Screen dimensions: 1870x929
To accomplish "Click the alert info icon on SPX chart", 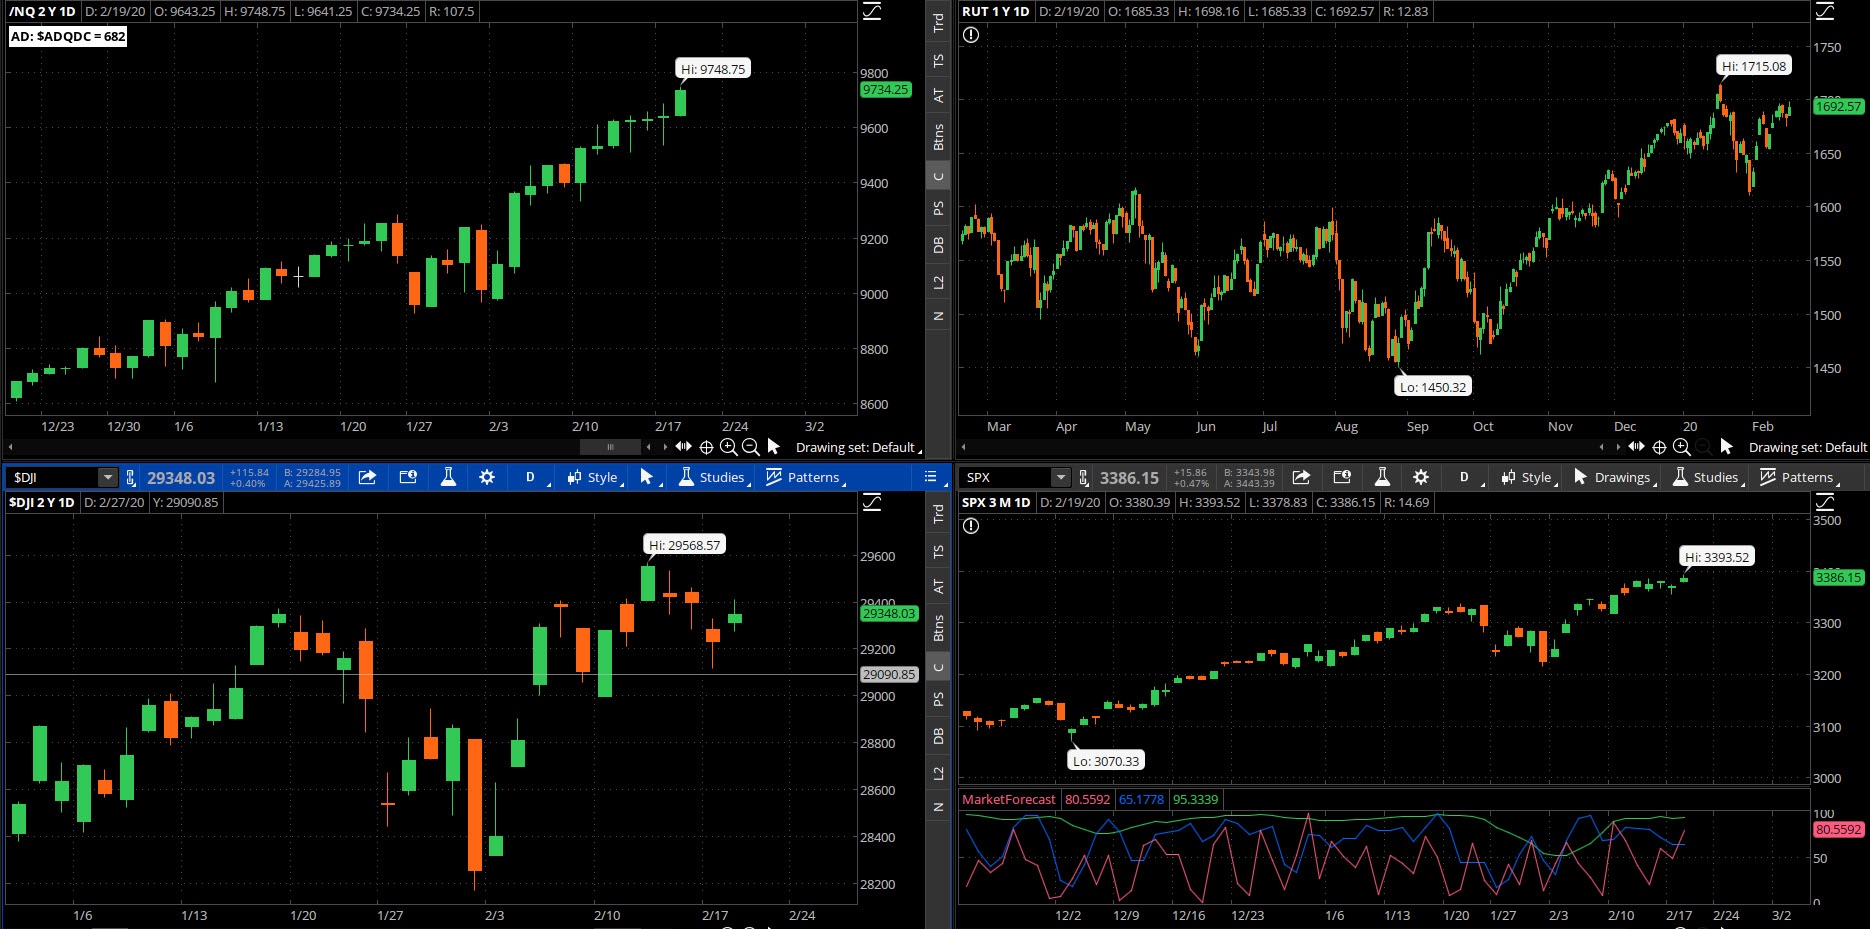I will 971,526.
